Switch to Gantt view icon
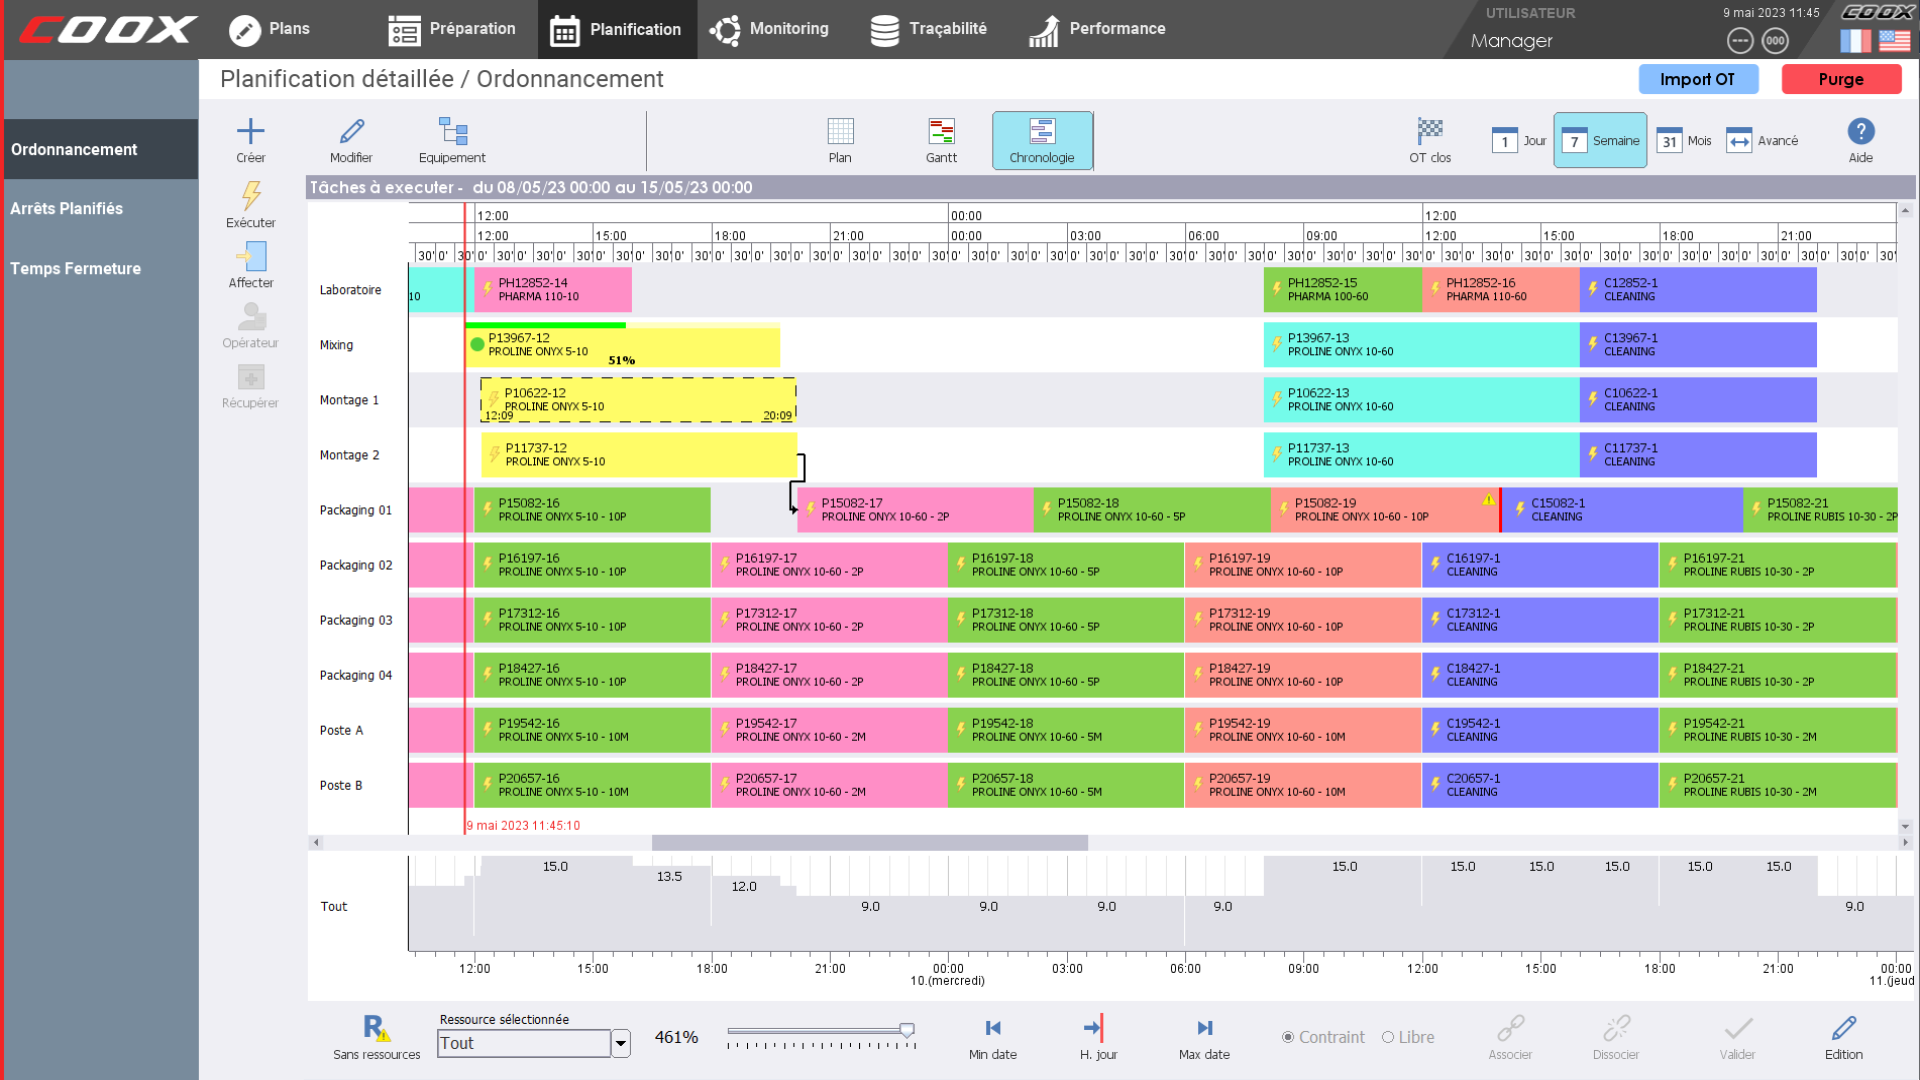 point(940,132)
